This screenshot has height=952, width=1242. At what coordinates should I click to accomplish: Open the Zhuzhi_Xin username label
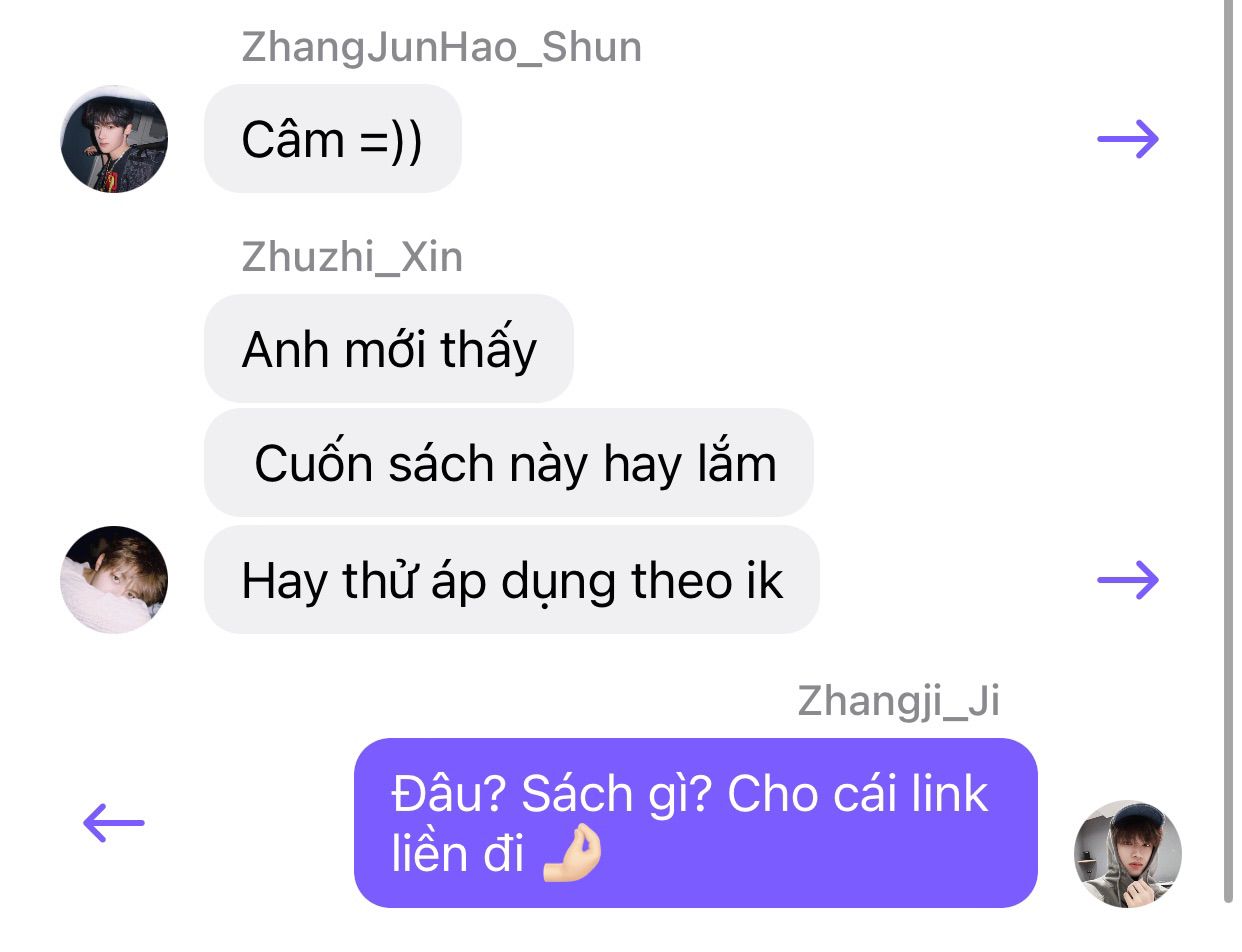(352, 258)
